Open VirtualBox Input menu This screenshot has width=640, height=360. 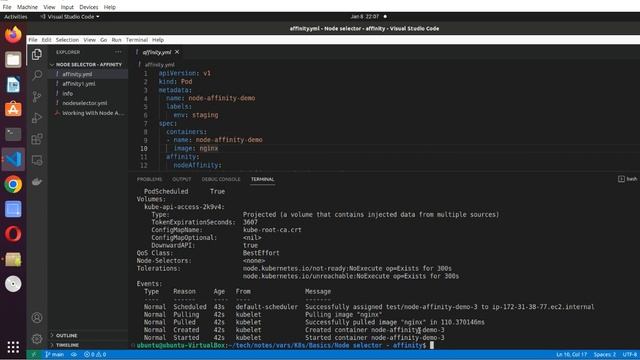(67, 7)
